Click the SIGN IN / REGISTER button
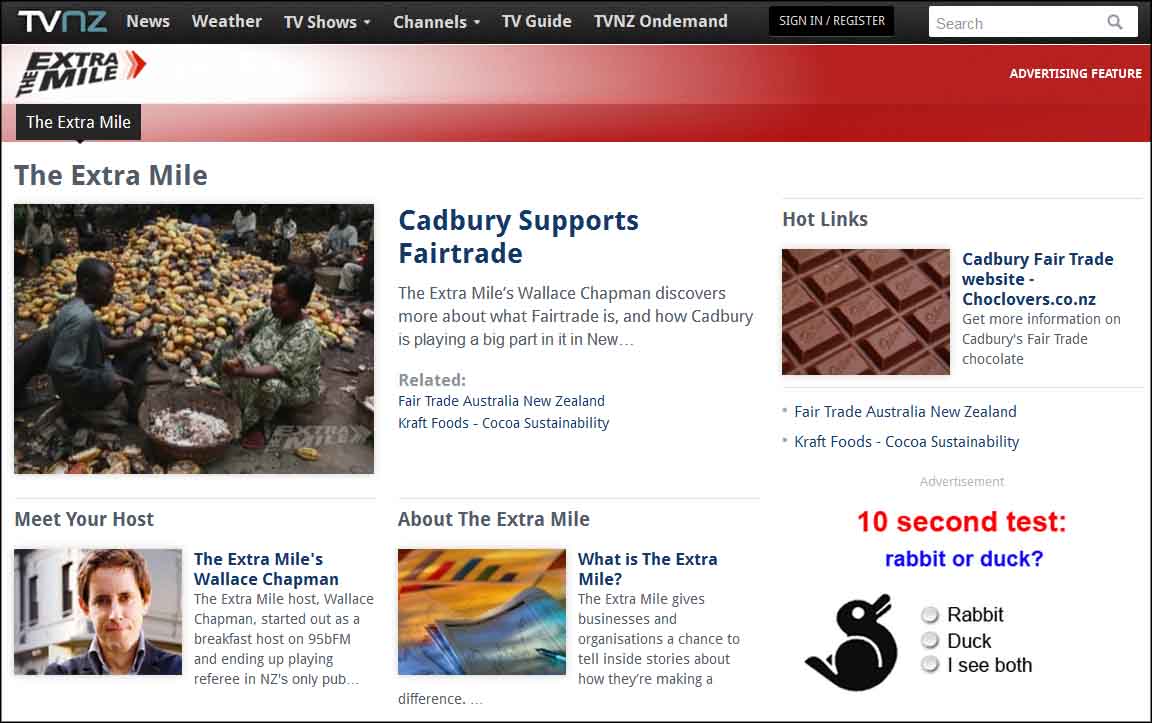The image size is (1152, 723). (x=832, y=21)
